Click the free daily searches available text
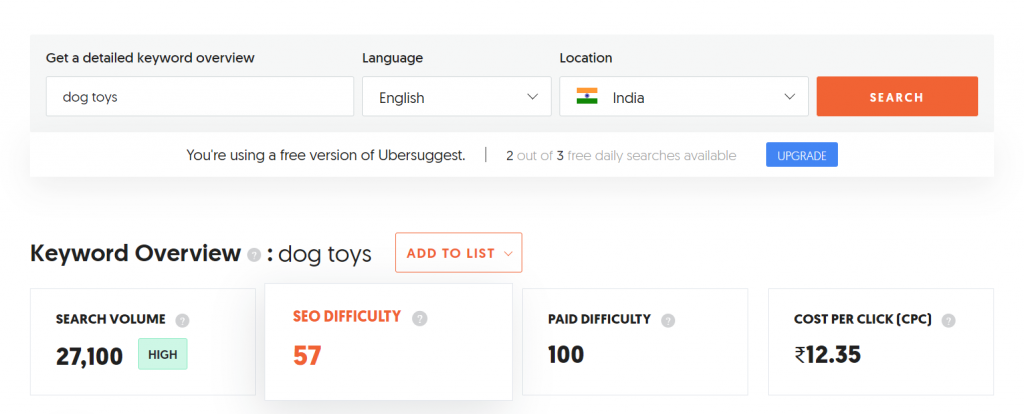Viewport: 1024px width, 414px height. tap(621, 156)
